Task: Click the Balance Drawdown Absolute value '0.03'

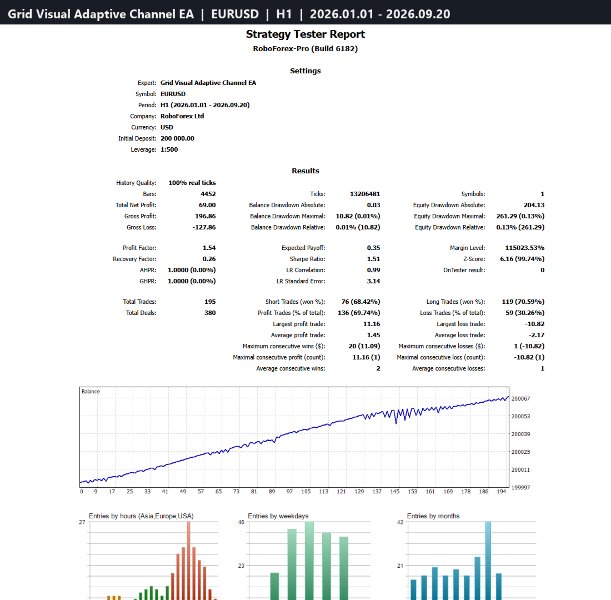Action: [373, 205]
